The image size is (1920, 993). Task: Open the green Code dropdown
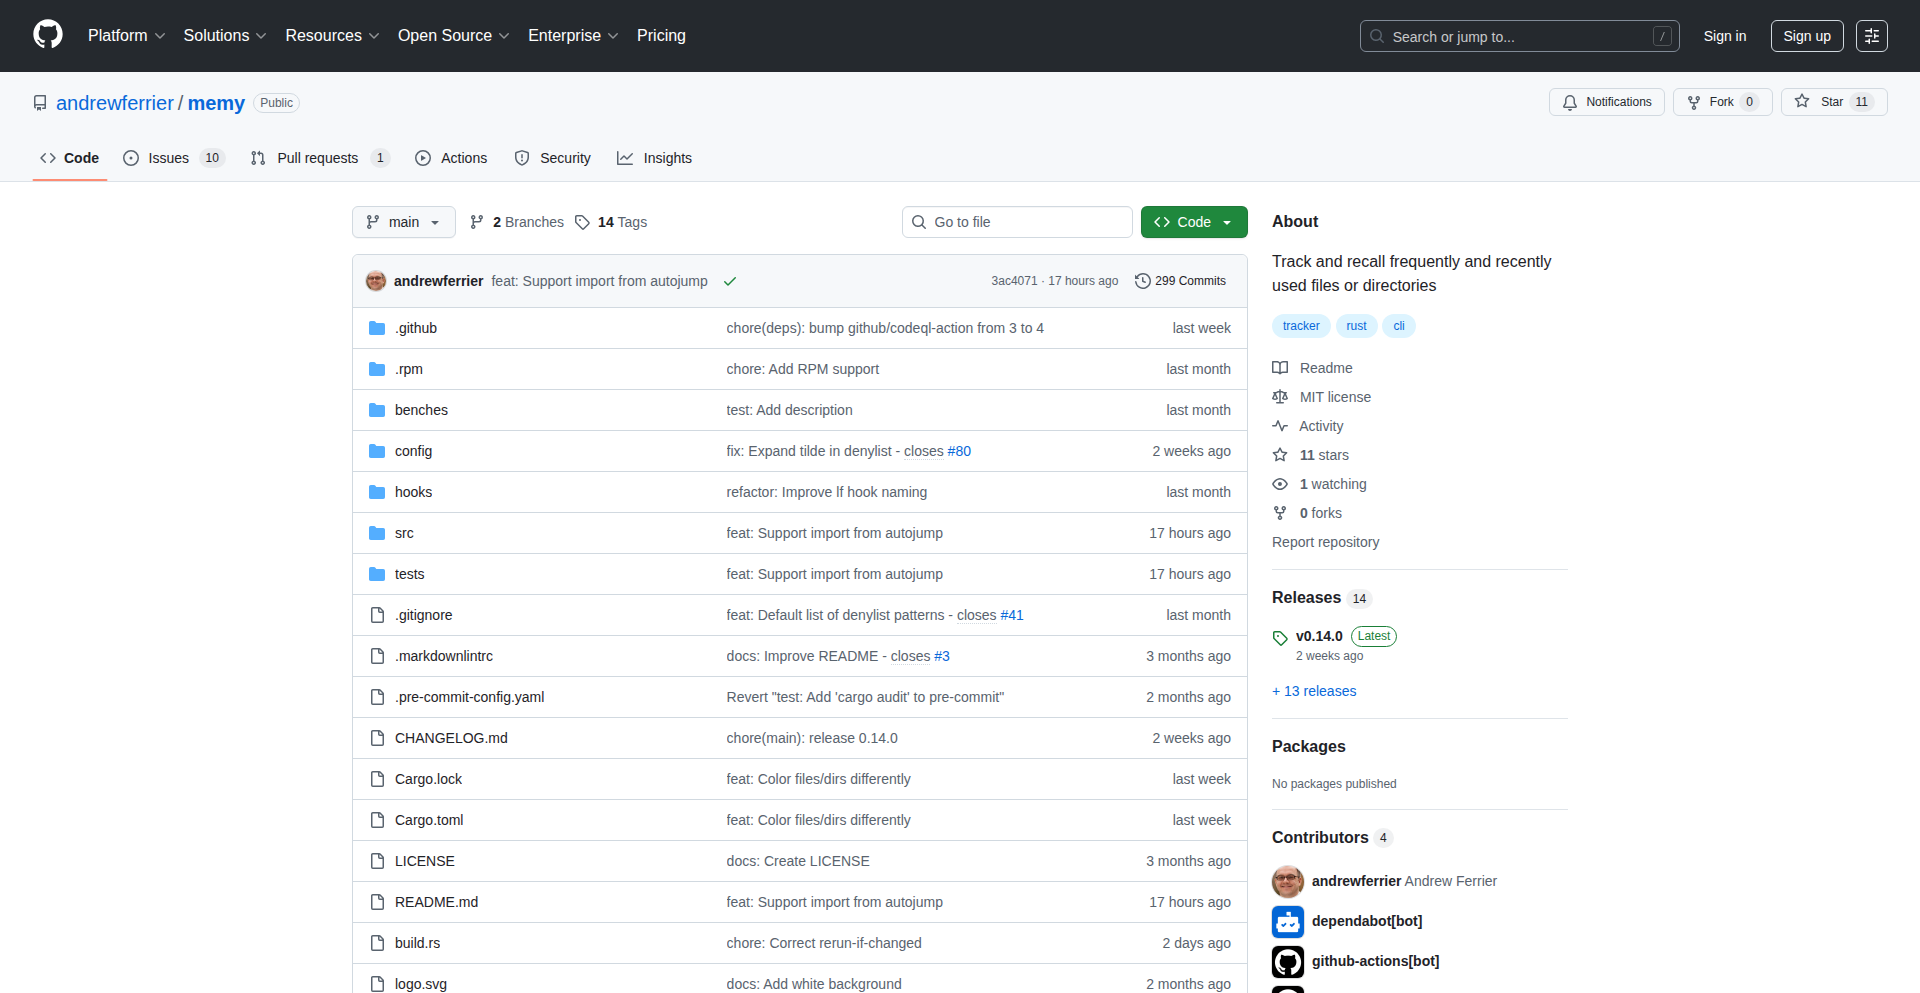coord(1193,222)
